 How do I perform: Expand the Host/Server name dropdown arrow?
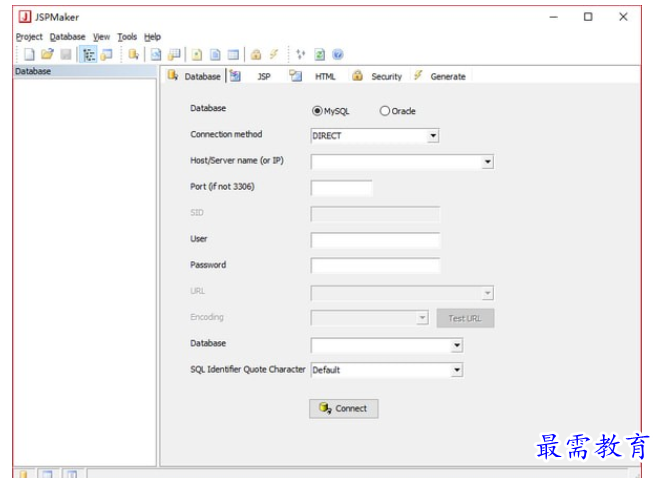coord(487,162)
